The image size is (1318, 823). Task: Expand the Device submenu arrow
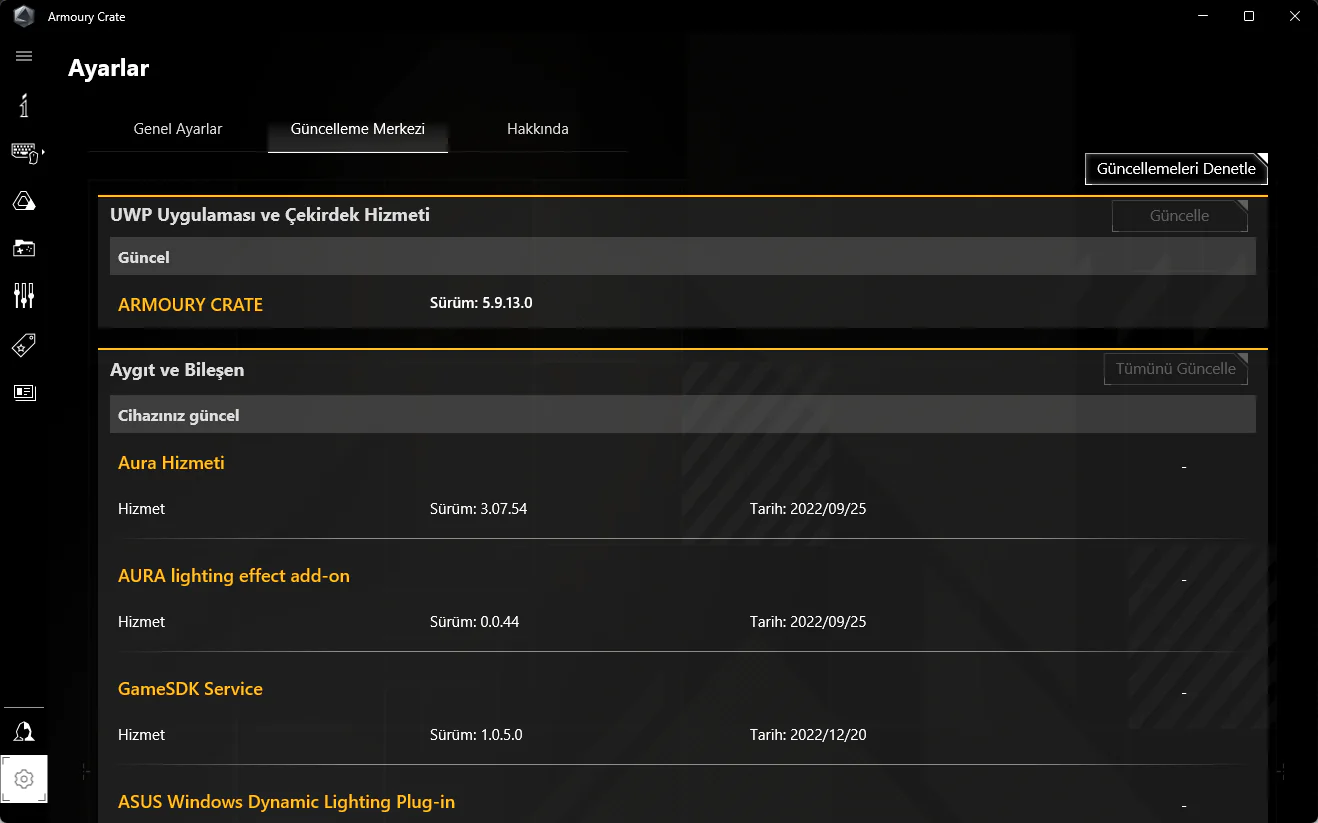(43, 152)
